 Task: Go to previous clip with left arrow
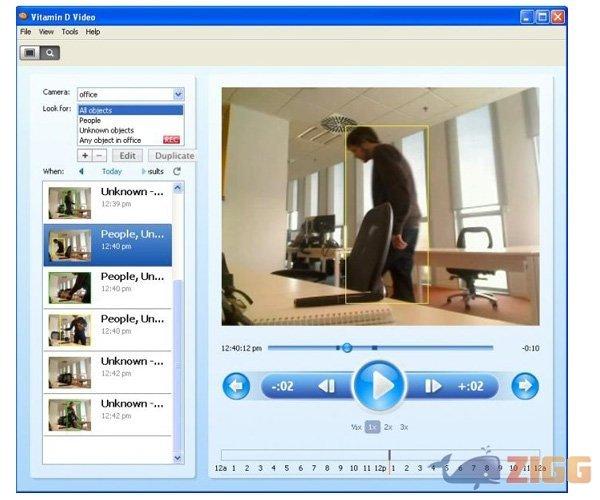[x=237, y=386]
